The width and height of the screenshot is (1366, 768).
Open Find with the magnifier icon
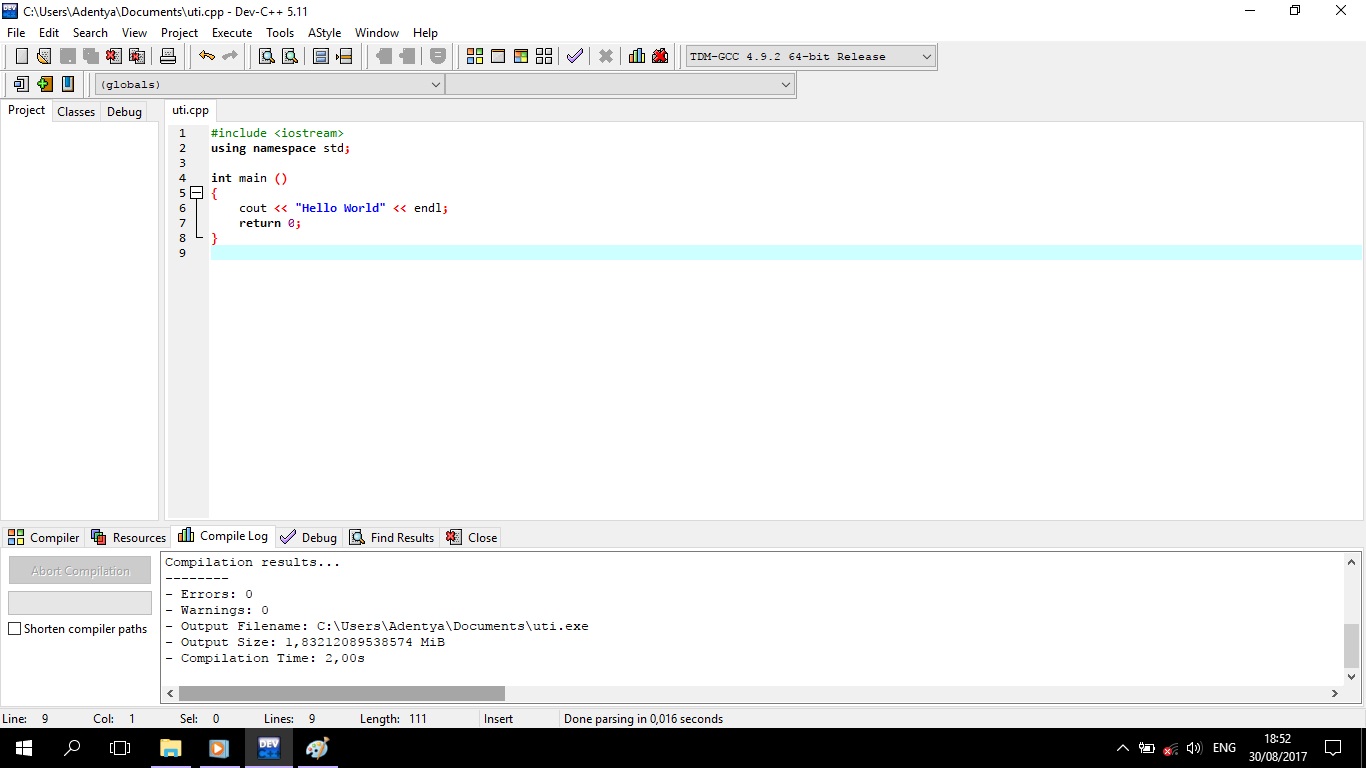point(267,56)
